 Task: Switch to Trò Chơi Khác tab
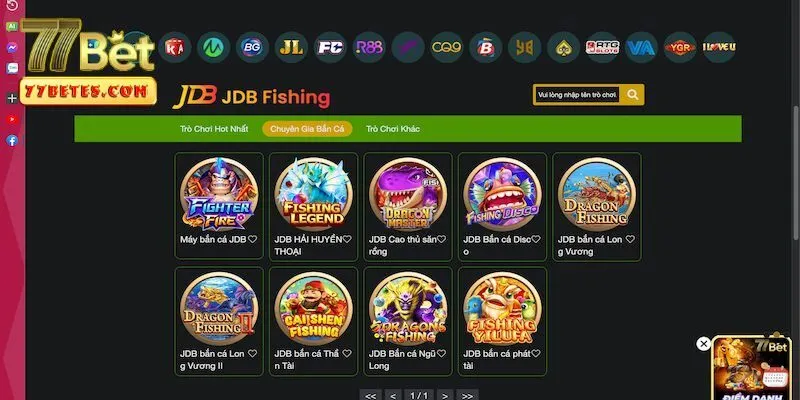coord(393,129)
